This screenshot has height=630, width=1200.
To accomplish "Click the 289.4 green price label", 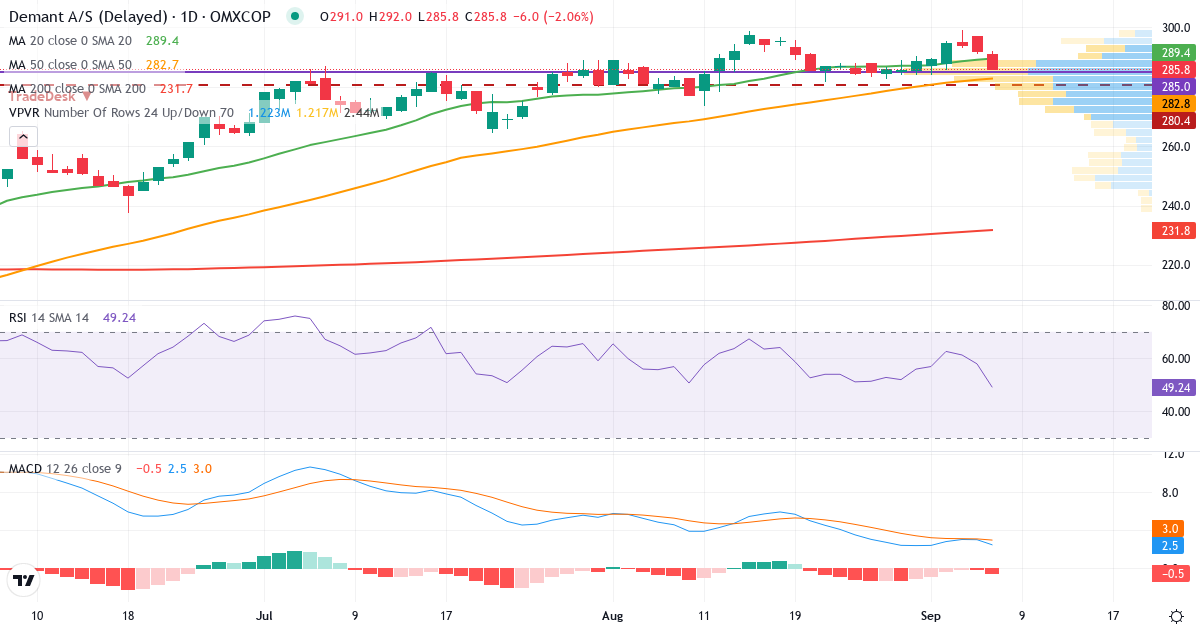I will [x=1174, y=52].
